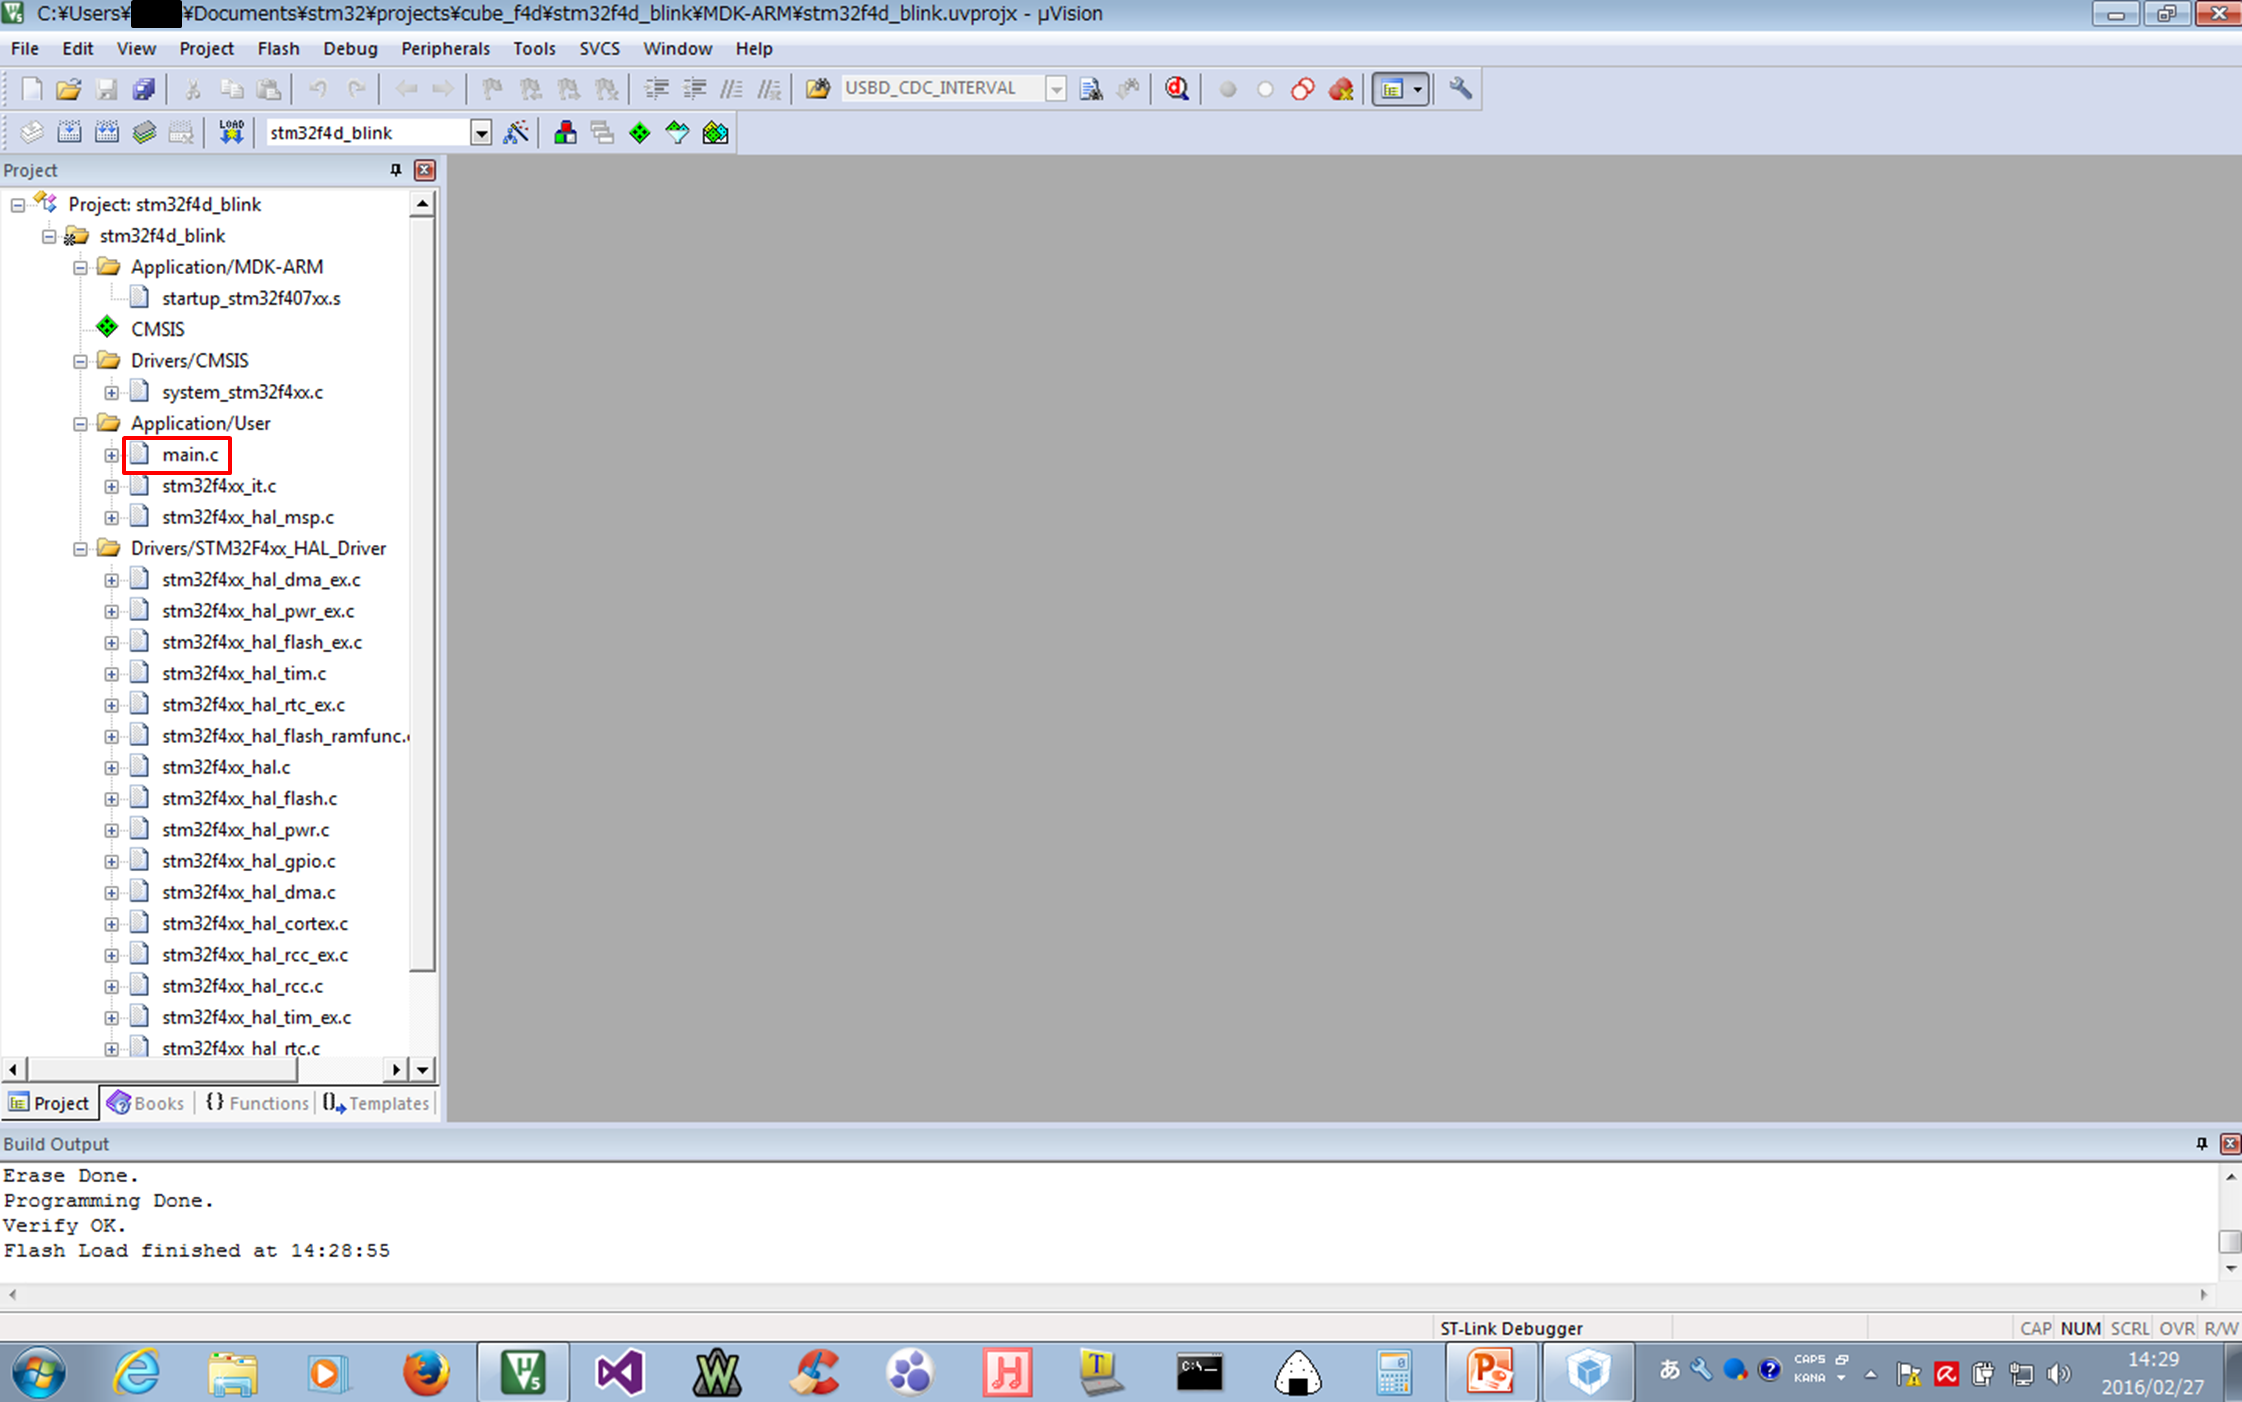
Task: Toggle insert/remove breakpoint red circle
Action: [1227, 88]
